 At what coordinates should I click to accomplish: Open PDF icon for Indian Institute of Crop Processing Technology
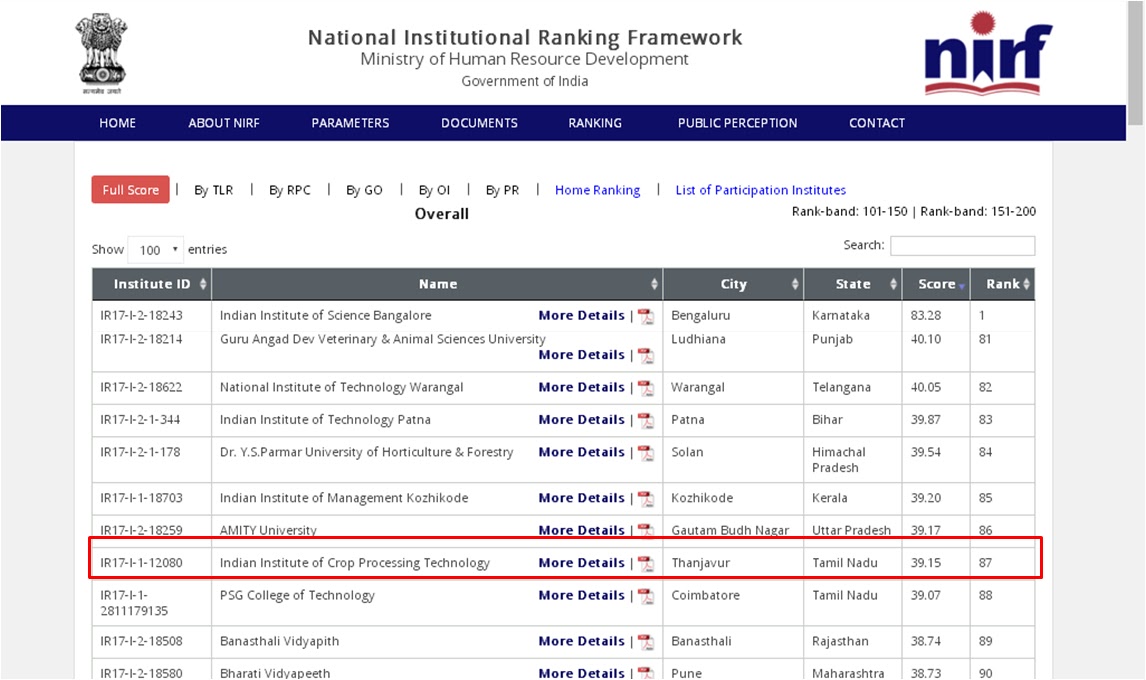[x=646, y=563]
